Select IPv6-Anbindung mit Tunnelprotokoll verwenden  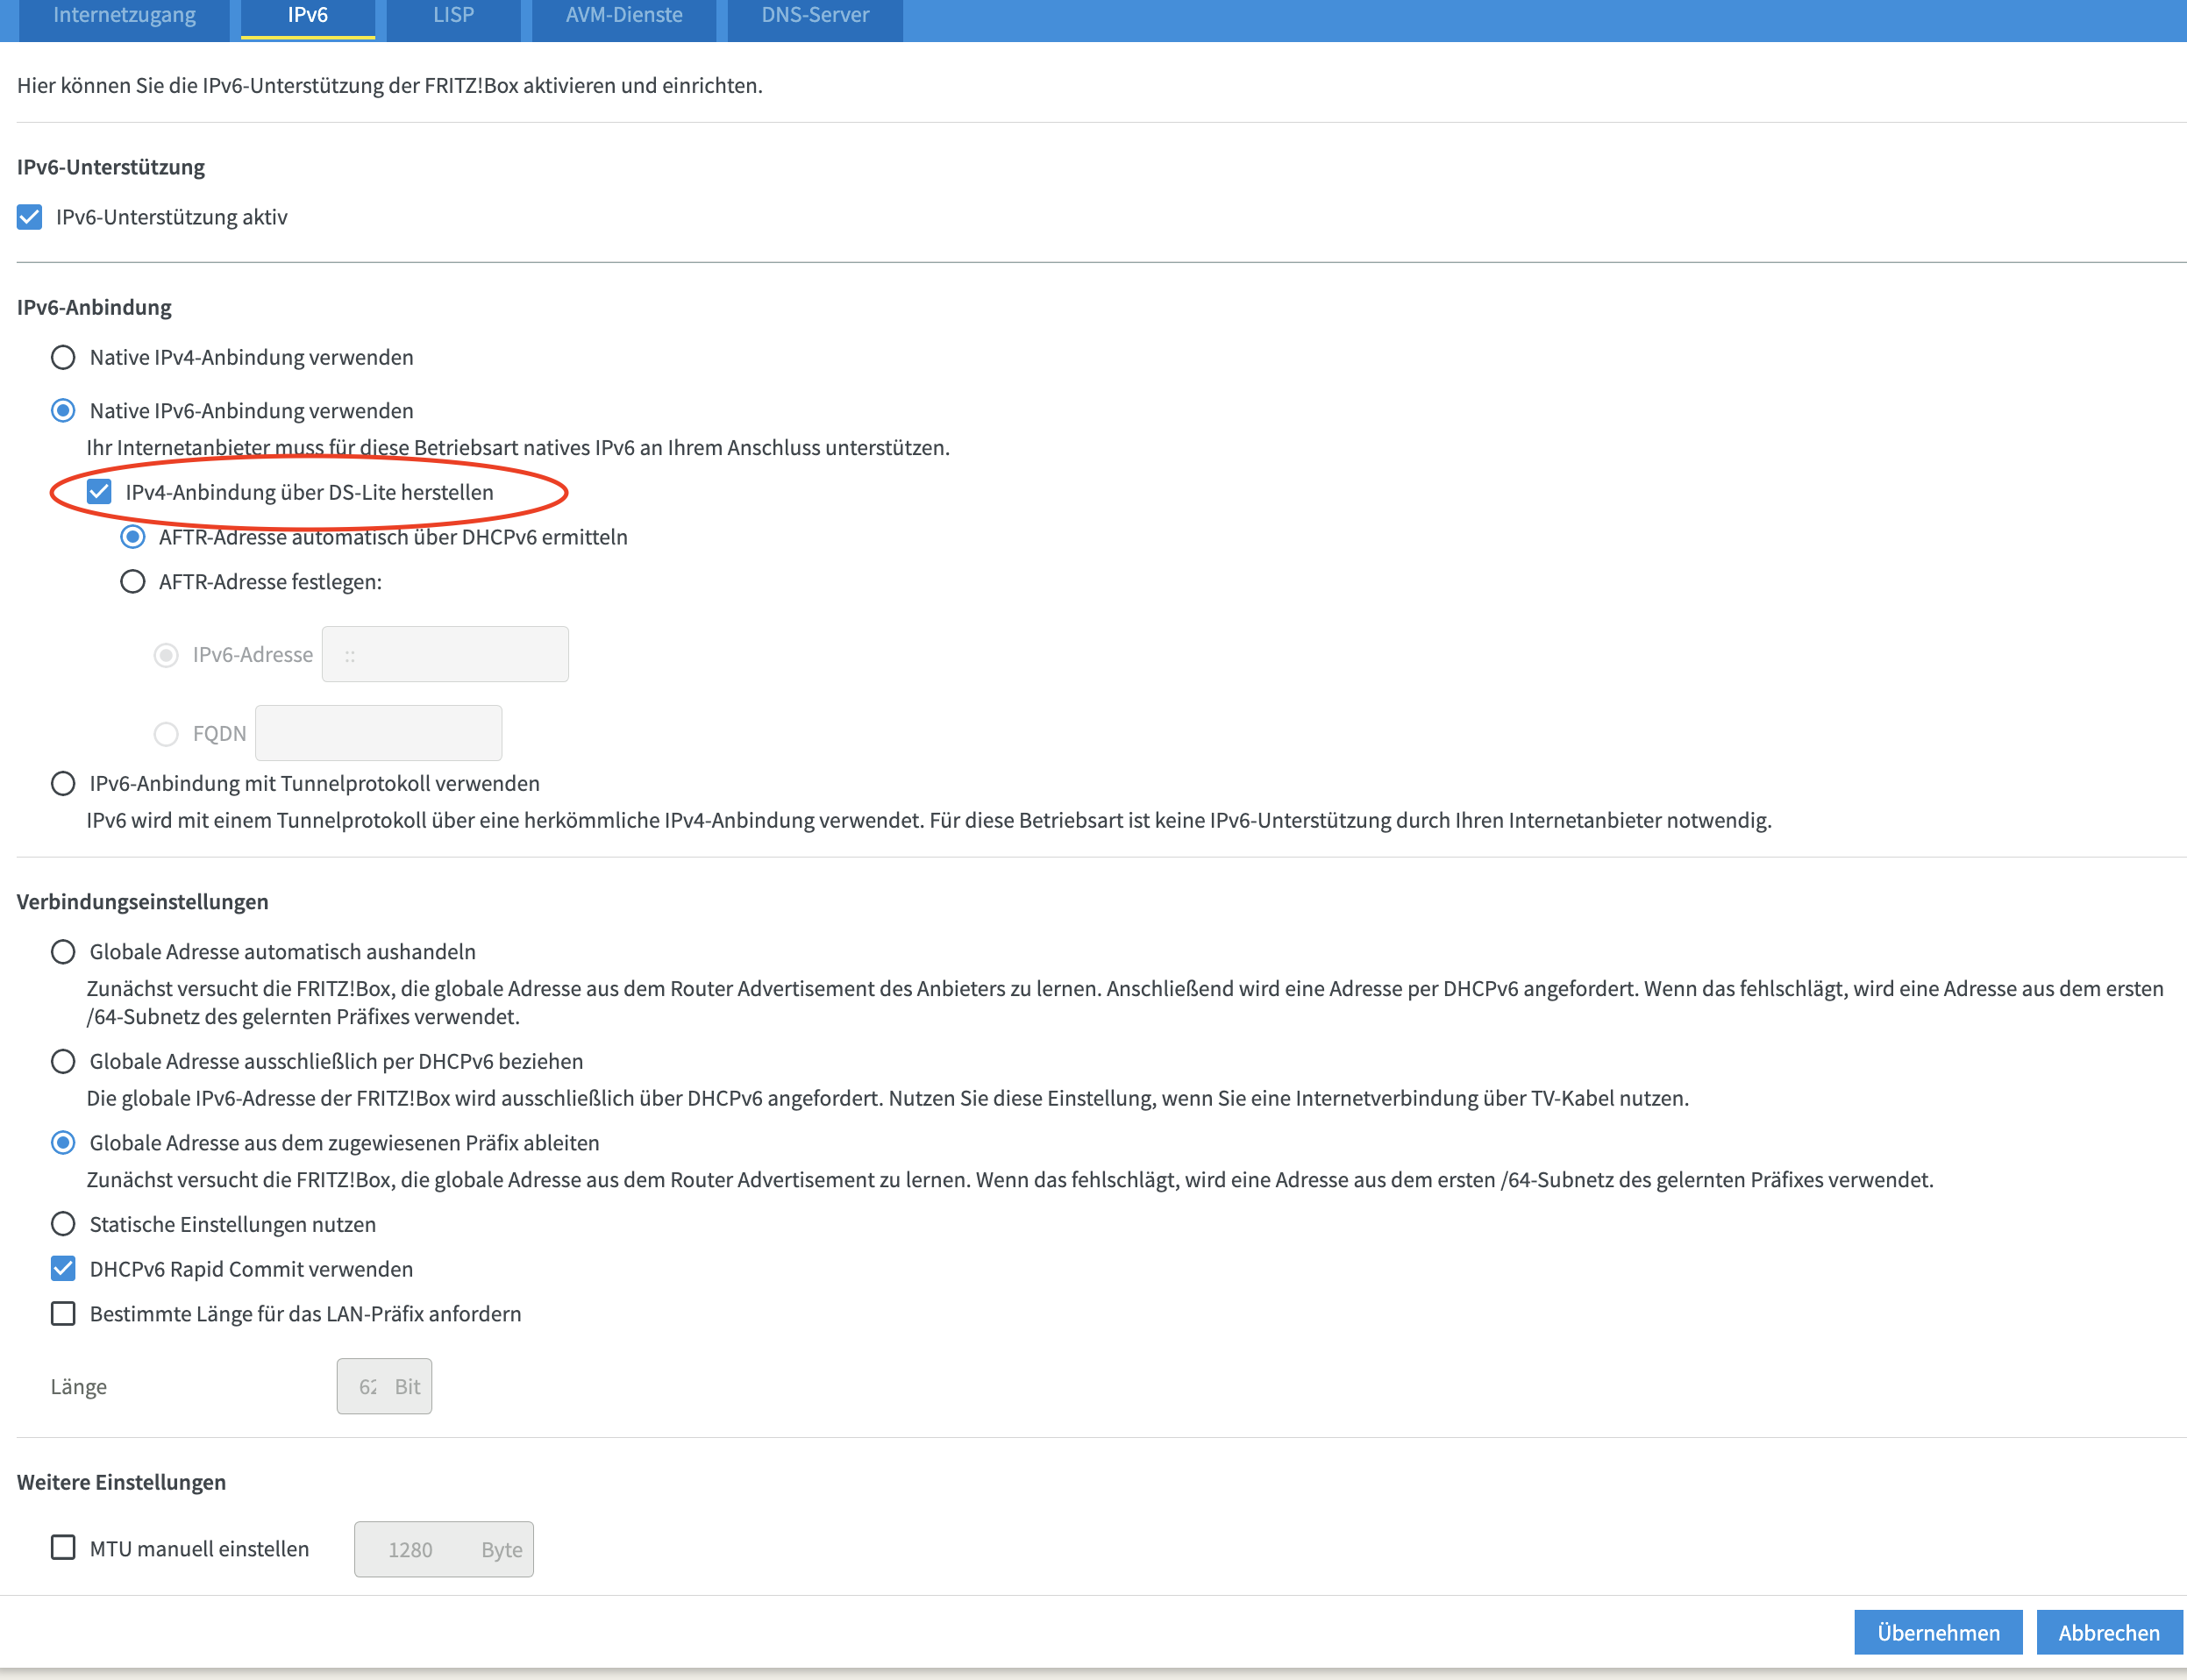[63, 783]
